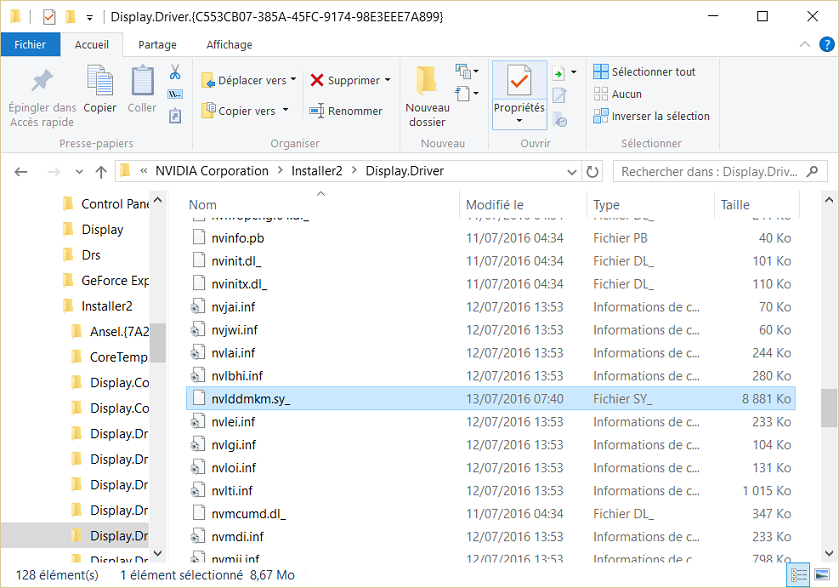This screenshot has height=588, width=839.
Task: Open the Copier vers dropdown menu
Action: pos(285,111)
